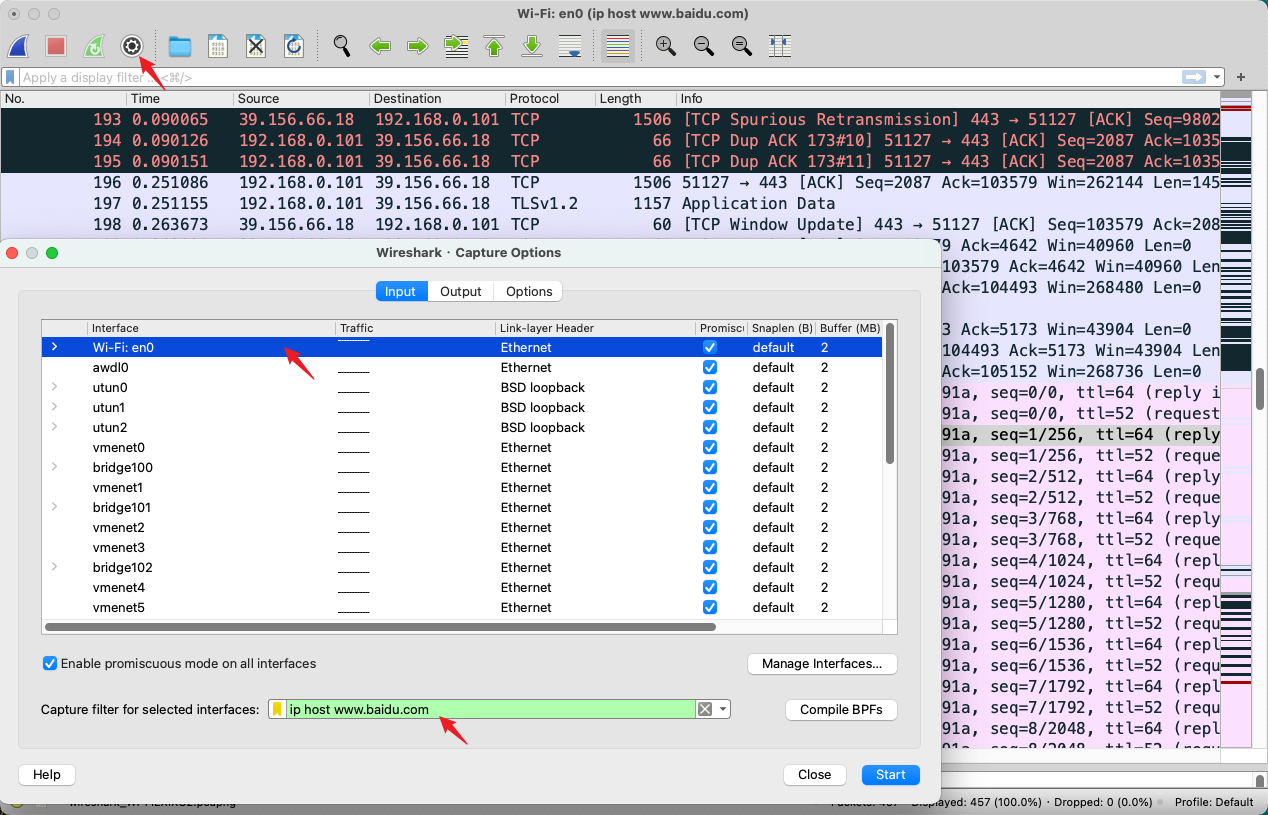Click the interface list vertical scrollbar
Image resolution: width=1268 pixels, height=815 pixels.
[x=889, y=394]
